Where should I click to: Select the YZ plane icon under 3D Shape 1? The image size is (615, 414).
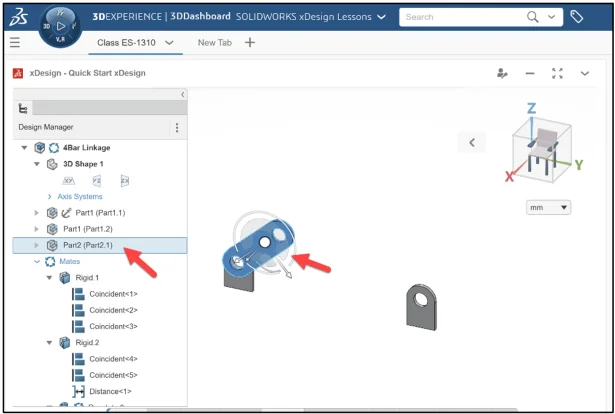97,180
